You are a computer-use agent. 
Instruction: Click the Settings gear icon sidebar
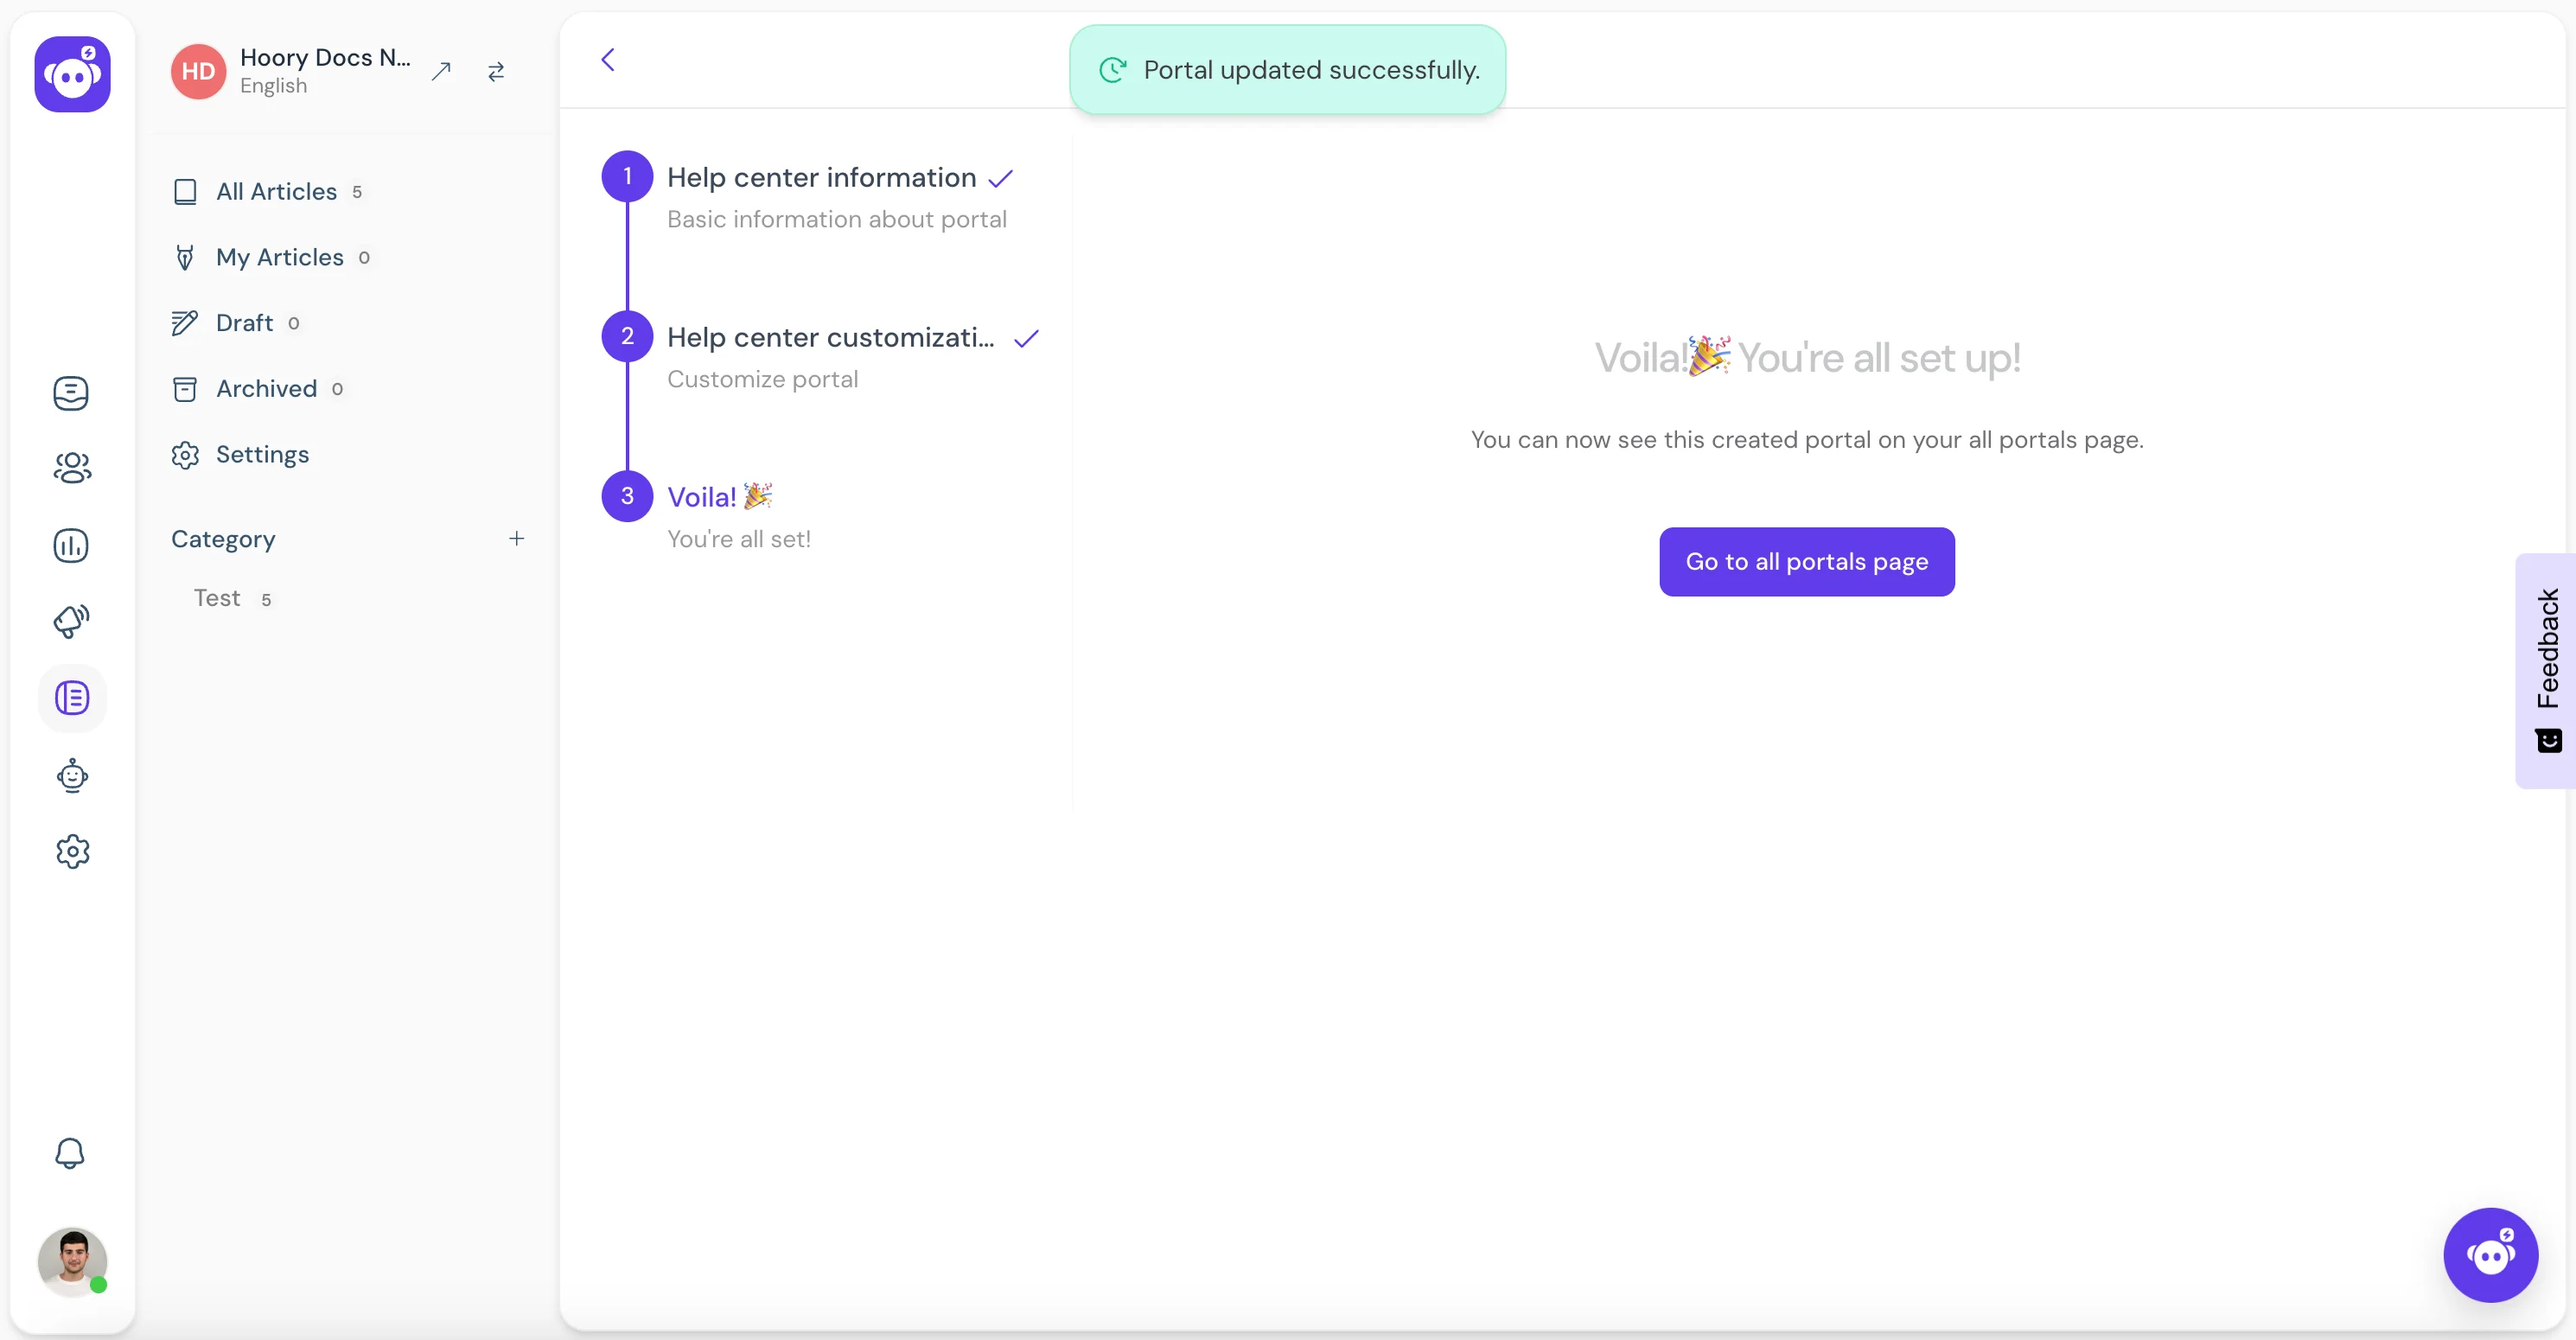pos(73,851)
